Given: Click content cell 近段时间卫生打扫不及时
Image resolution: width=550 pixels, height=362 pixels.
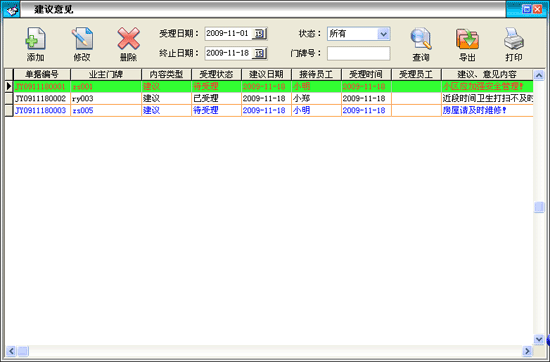Looking at the screenshot, I should click(487, 98).
